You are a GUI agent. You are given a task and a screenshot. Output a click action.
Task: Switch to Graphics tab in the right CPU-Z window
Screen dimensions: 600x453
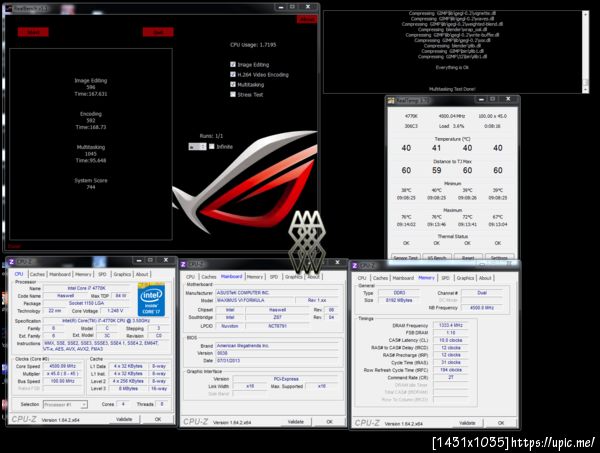pyautogui.click(x=465, y=278)
